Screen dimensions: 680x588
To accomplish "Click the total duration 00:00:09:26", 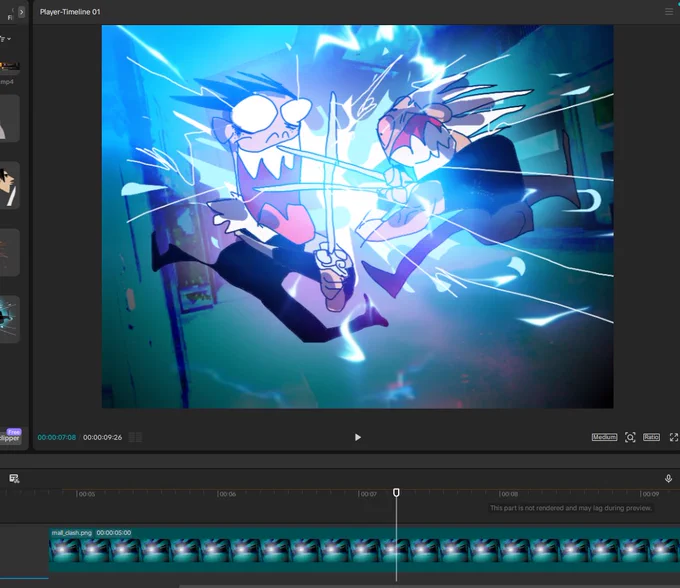I will tap(102, 437).
